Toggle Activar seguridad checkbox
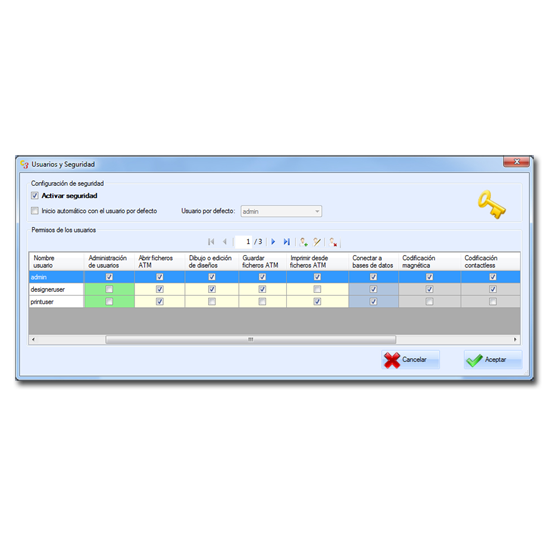 35,195
